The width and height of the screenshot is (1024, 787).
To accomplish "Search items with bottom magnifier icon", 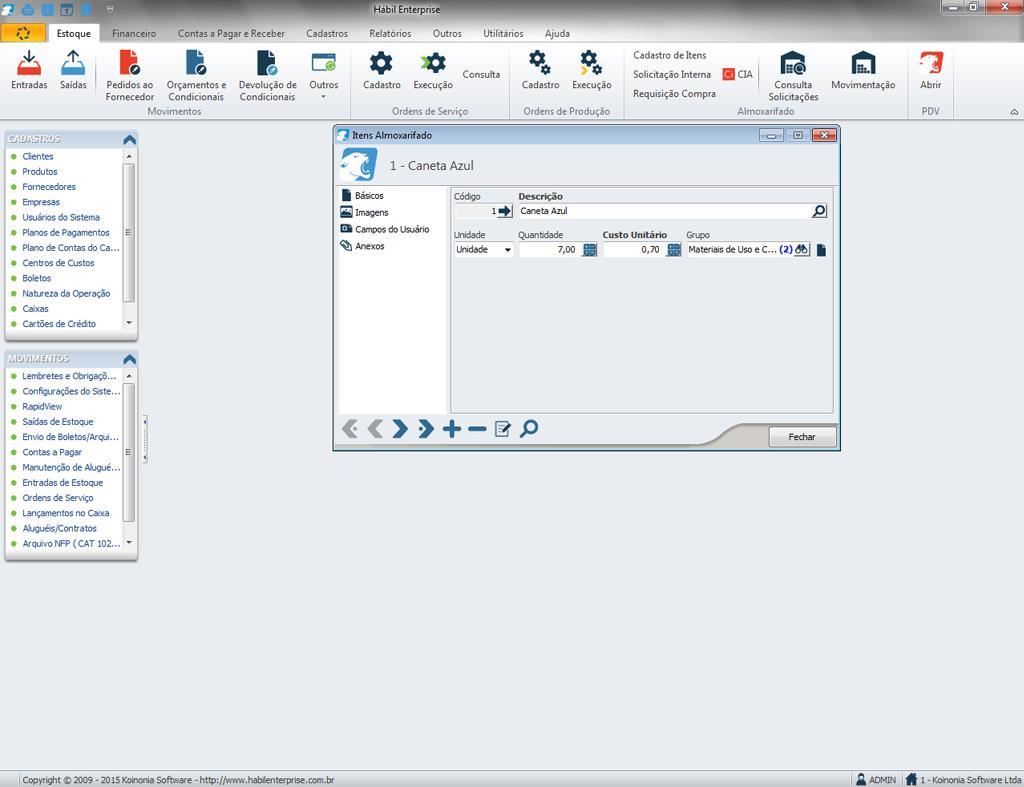I will (x=529, y=428).
